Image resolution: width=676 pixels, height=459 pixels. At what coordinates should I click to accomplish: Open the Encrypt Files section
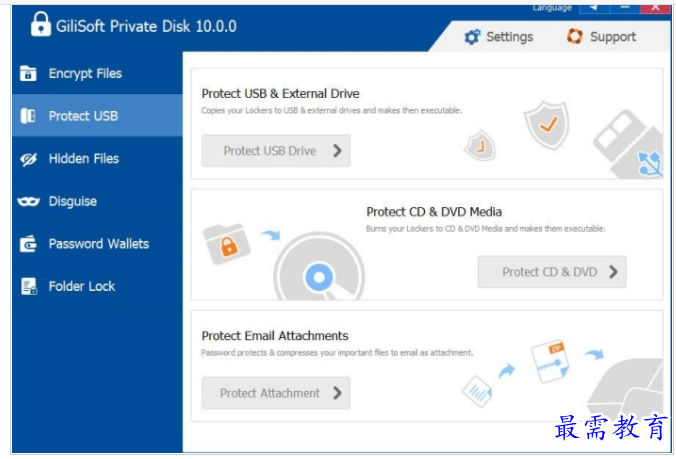(97, 74)
